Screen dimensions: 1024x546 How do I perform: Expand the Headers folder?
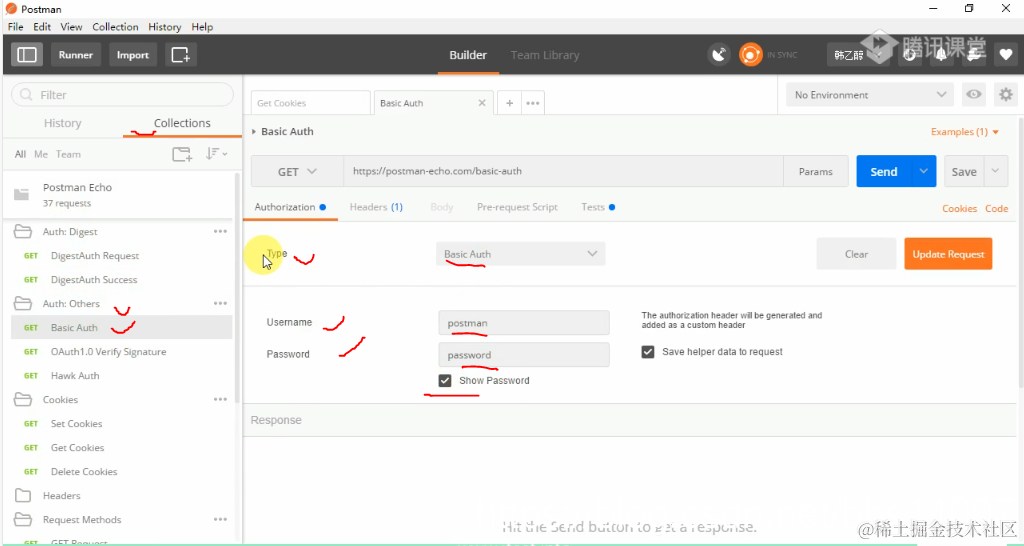pos(23,496)
